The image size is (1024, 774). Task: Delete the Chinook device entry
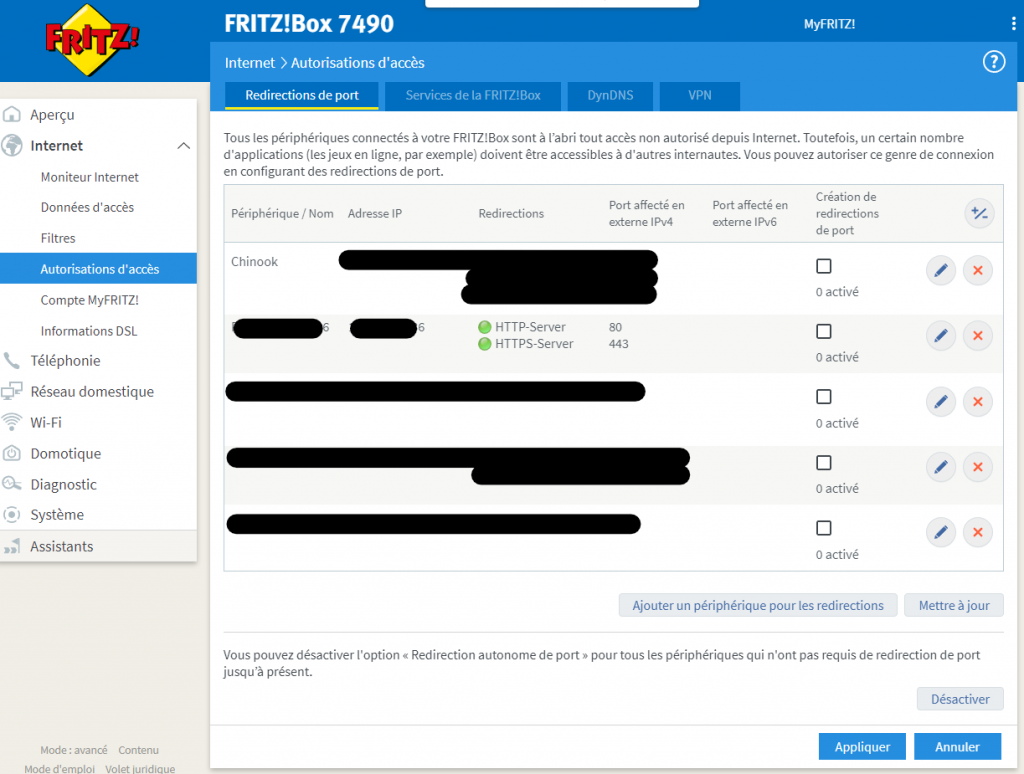coord(978,270)
